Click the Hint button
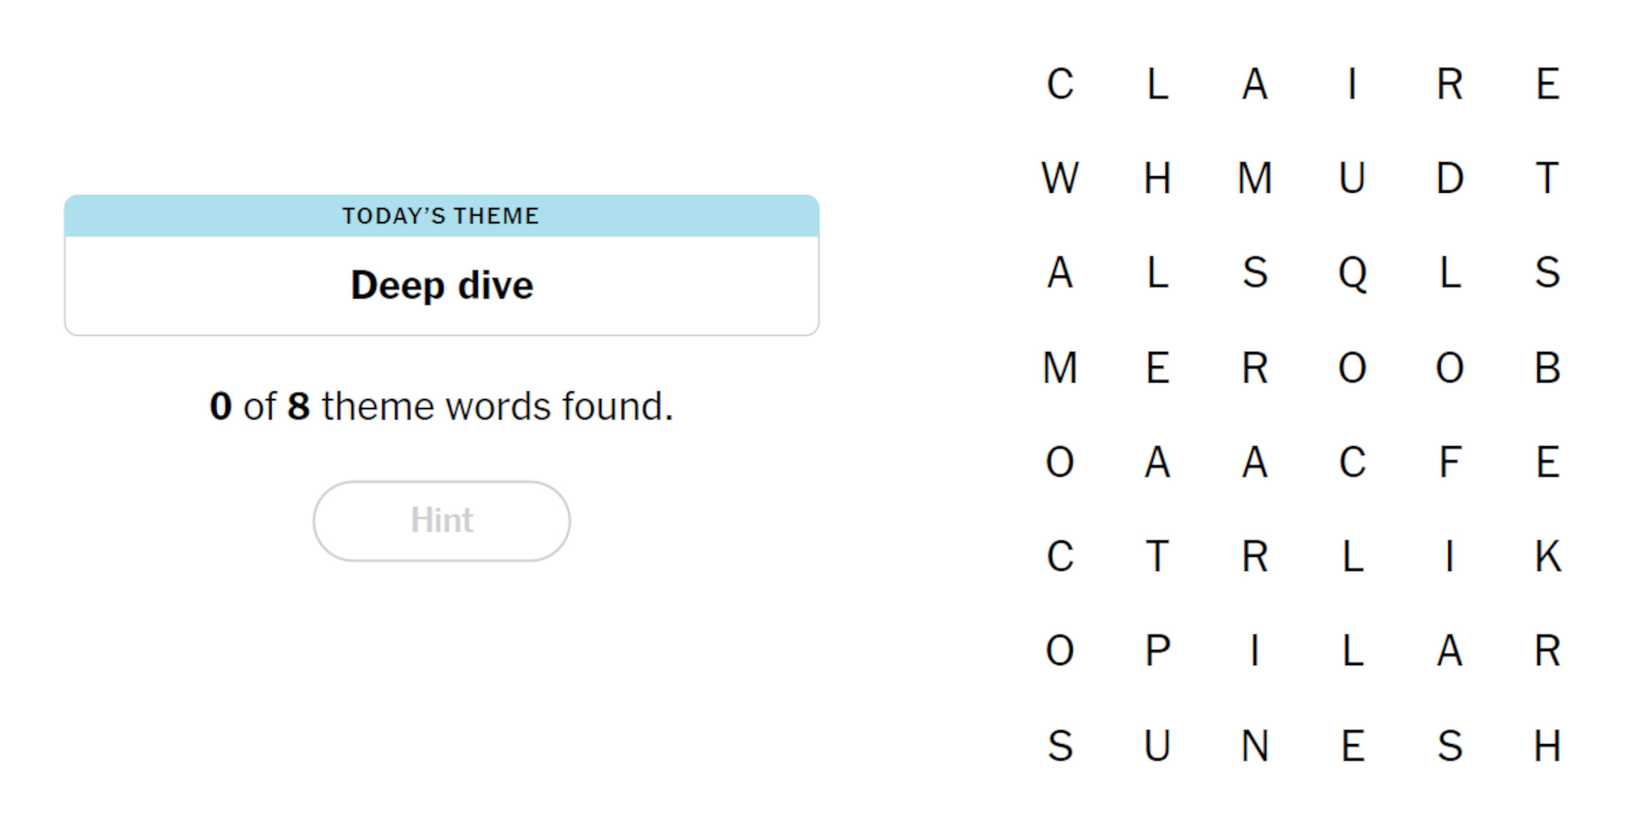 tap(441, 521)
